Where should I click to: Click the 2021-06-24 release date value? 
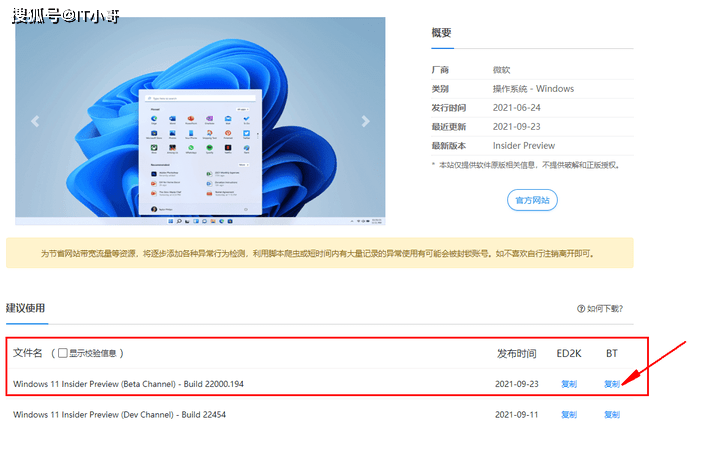click(517, 107)
